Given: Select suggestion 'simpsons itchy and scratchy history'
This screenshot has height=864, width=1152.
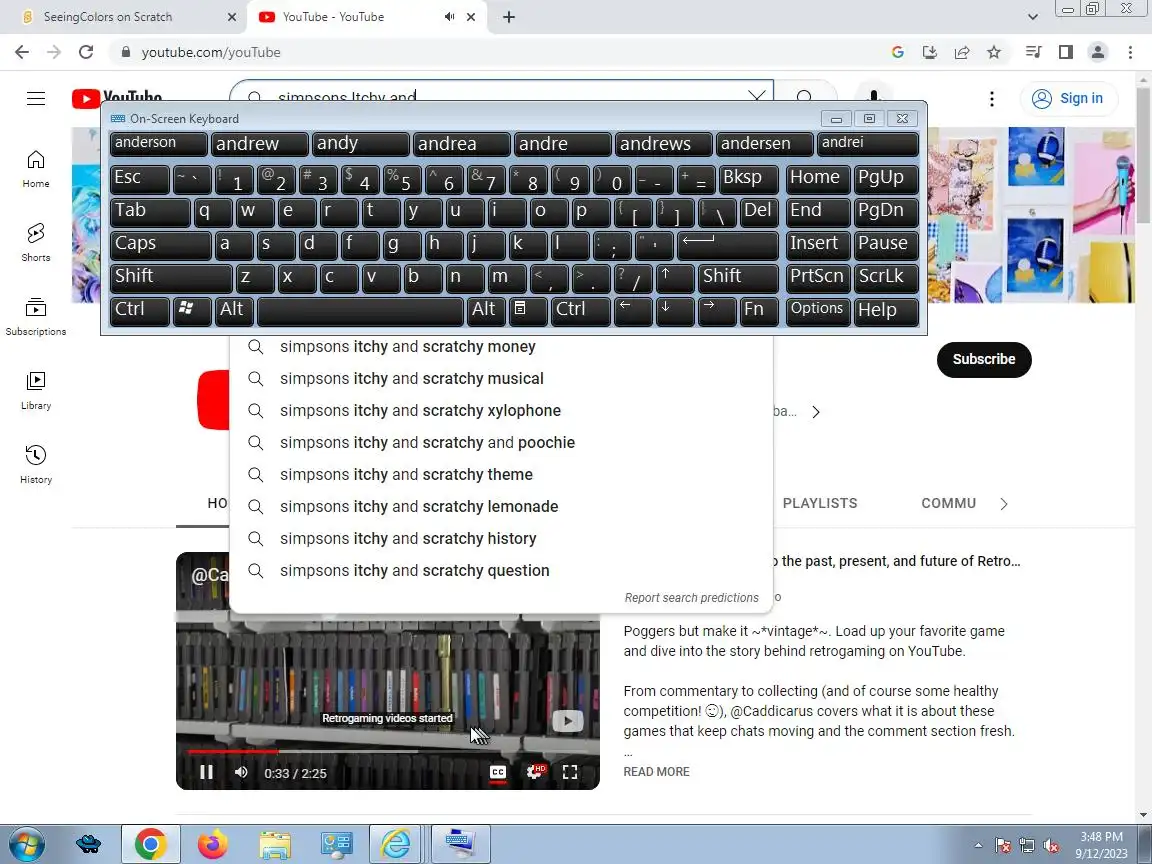Looking at the screenshot, I should [501, 539].
